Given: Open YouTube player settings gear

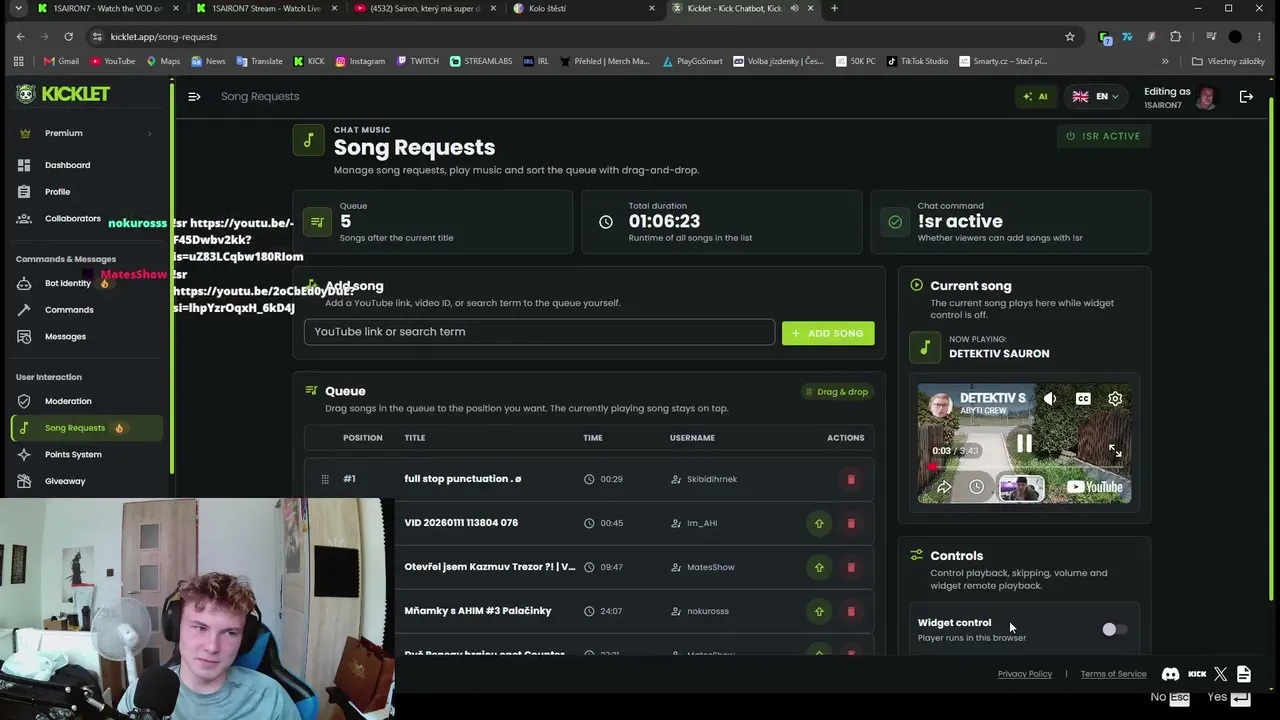Looking at the screenshot, I should (1115, 398).
